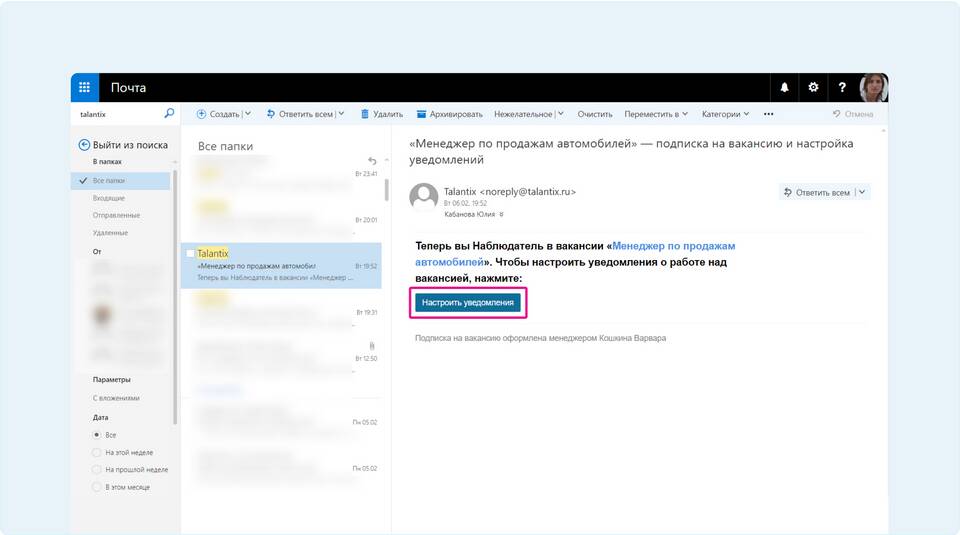Open Менеджер по продажам автомобилей link

[575, 253]
